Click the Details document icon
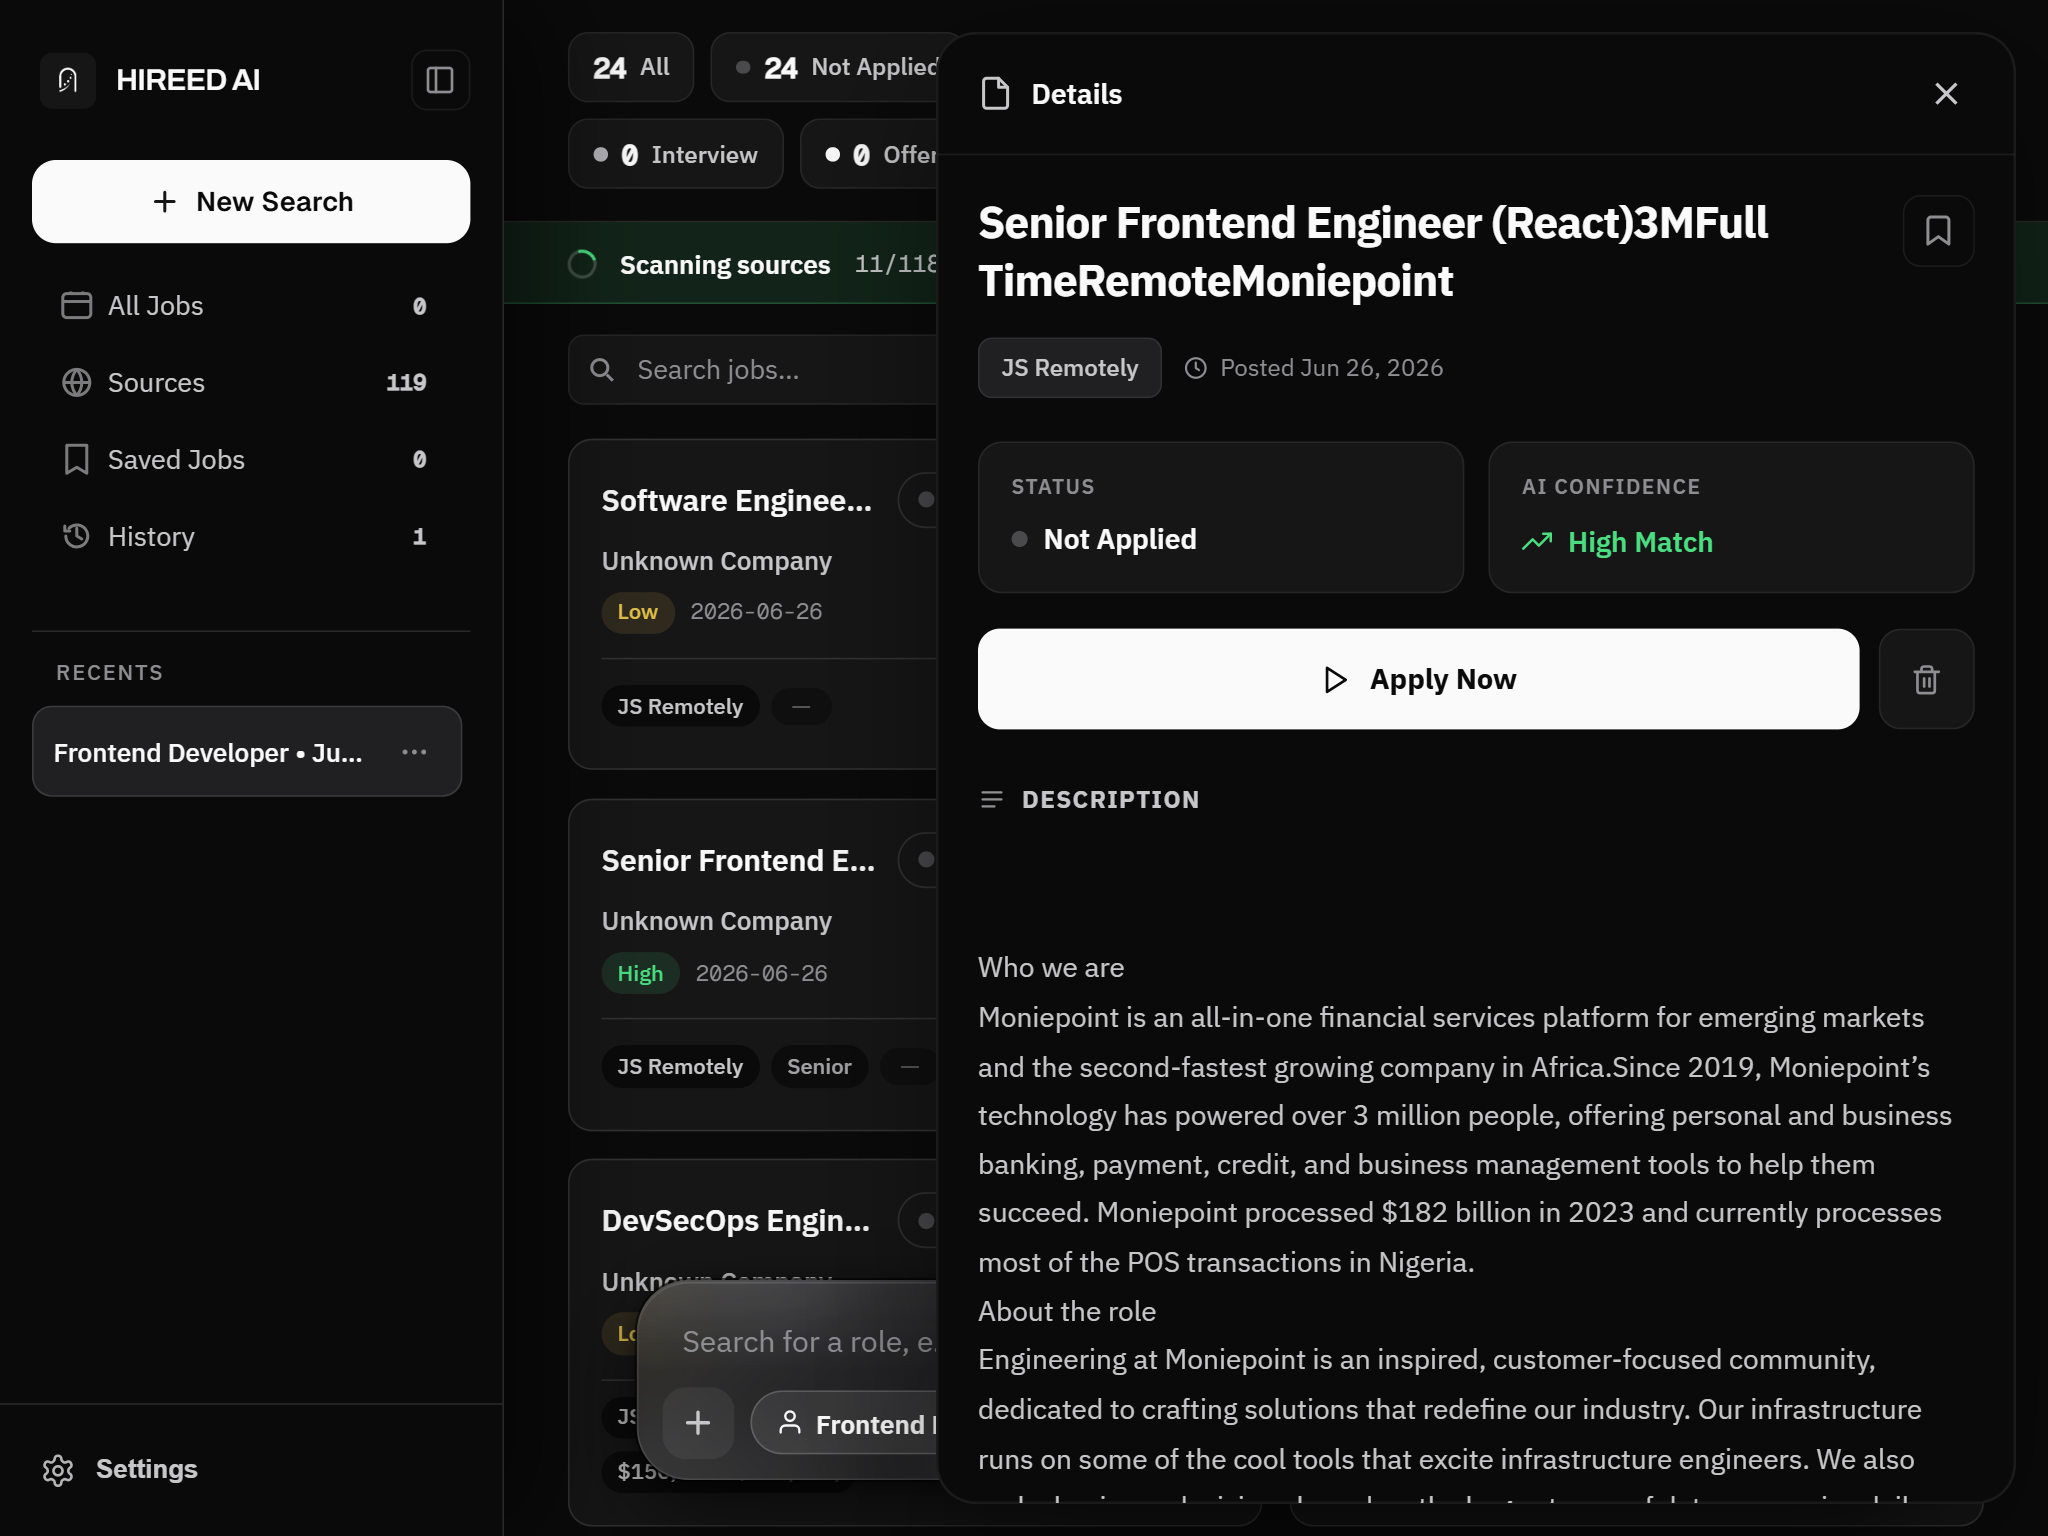The image size is (2048, 1536). click(x=995, y=94)
